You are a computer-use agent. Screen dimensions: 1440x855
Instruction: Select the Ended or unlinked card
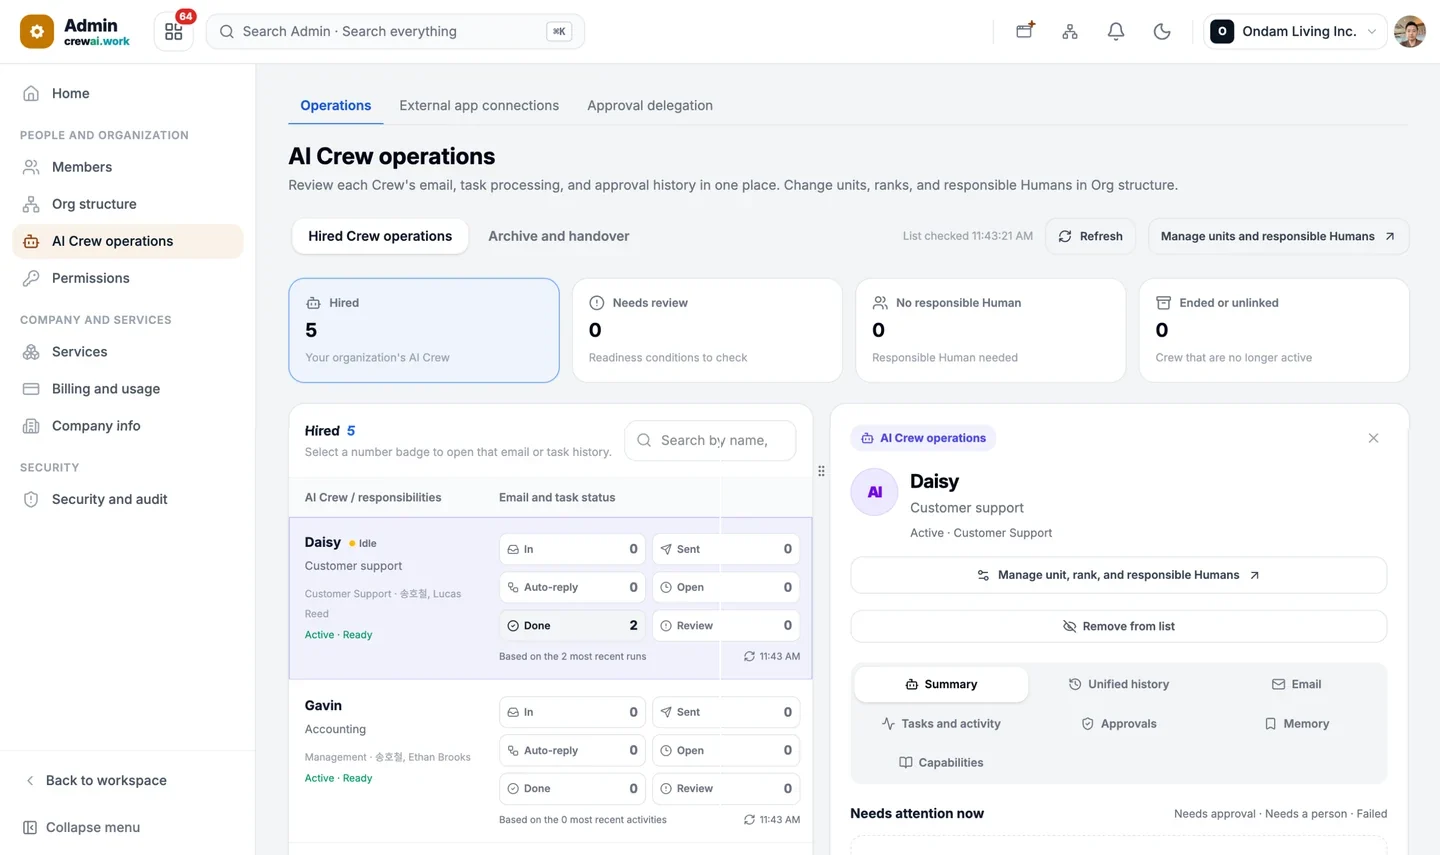(x=1274, y=330)
